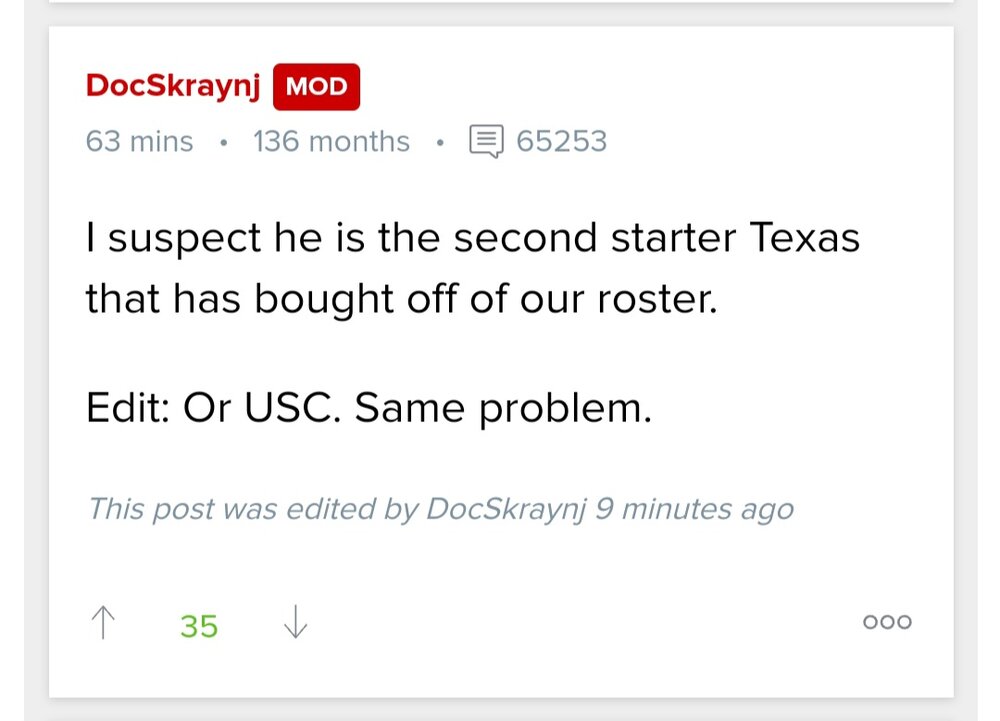Click the post count comment icon
This screenshot has height=721, width=1000.
(x=486, y=142)
